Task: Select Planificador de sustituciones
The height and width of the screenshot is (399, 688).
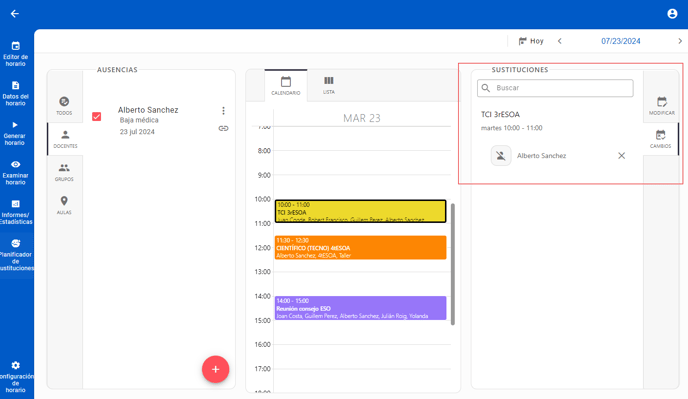Action: (16, 255)
